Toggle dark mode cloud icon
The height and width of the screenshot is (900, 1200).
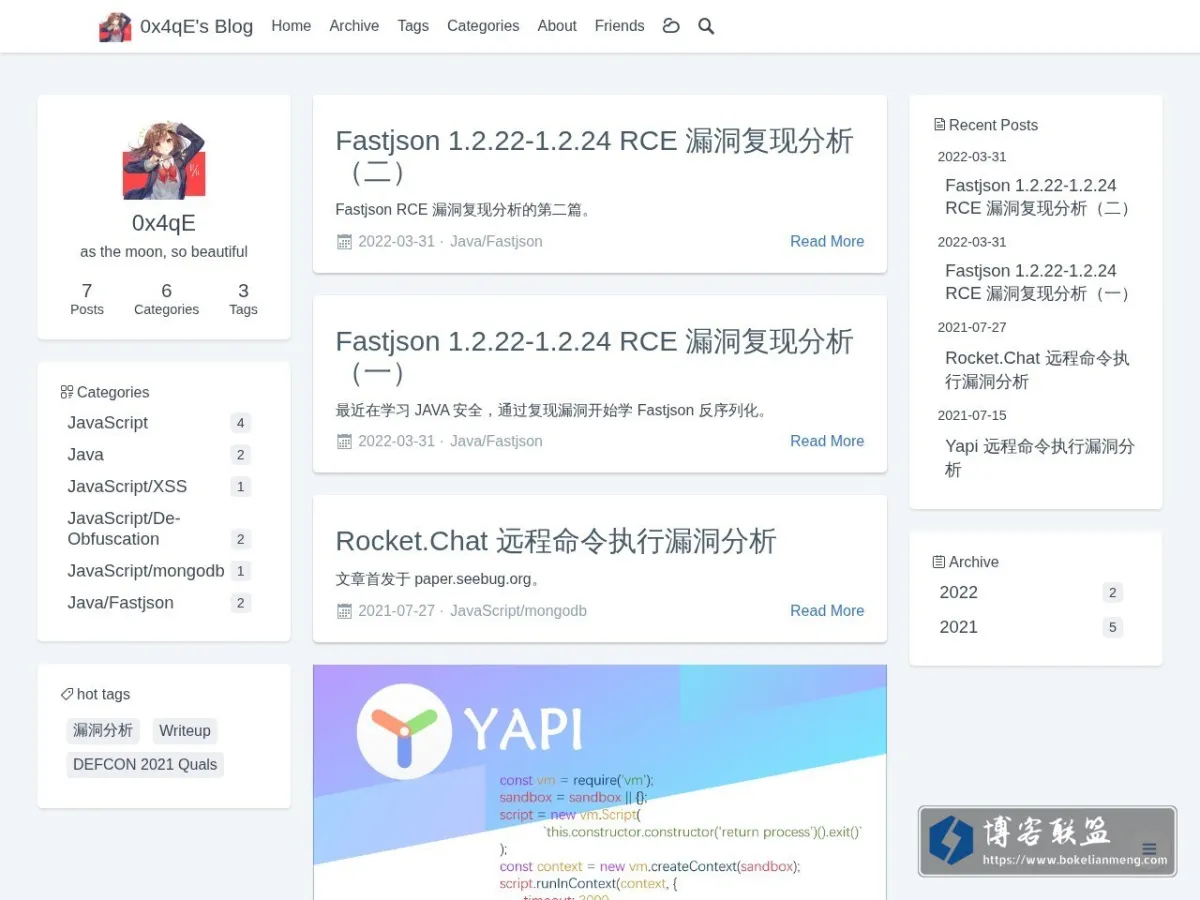point(671,26)
